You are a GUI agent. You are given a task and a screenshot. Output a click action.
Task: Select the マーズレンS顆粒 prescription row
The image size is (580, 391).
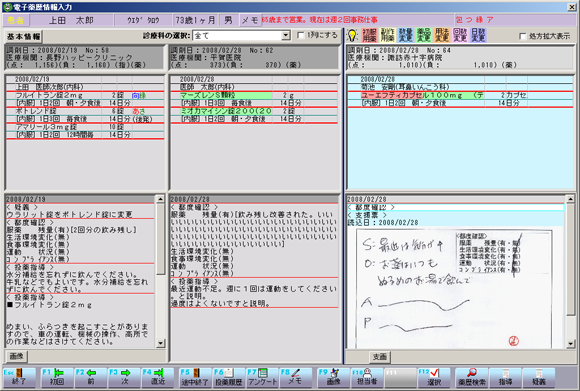point(254,95)
